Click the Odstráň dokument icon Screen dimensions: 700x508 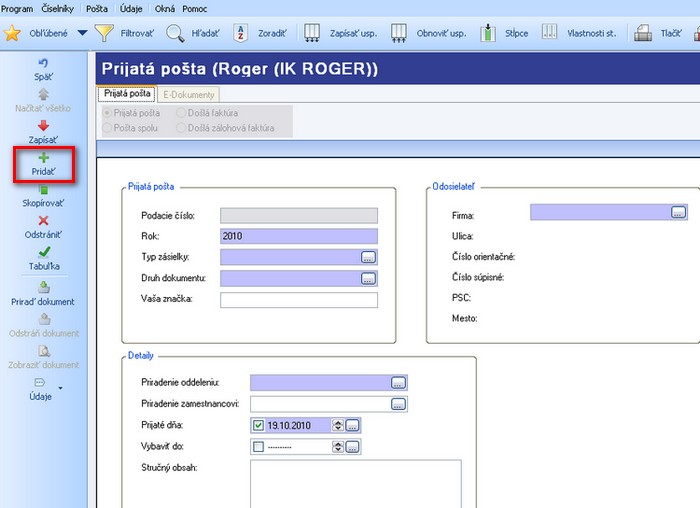(44, 319)
